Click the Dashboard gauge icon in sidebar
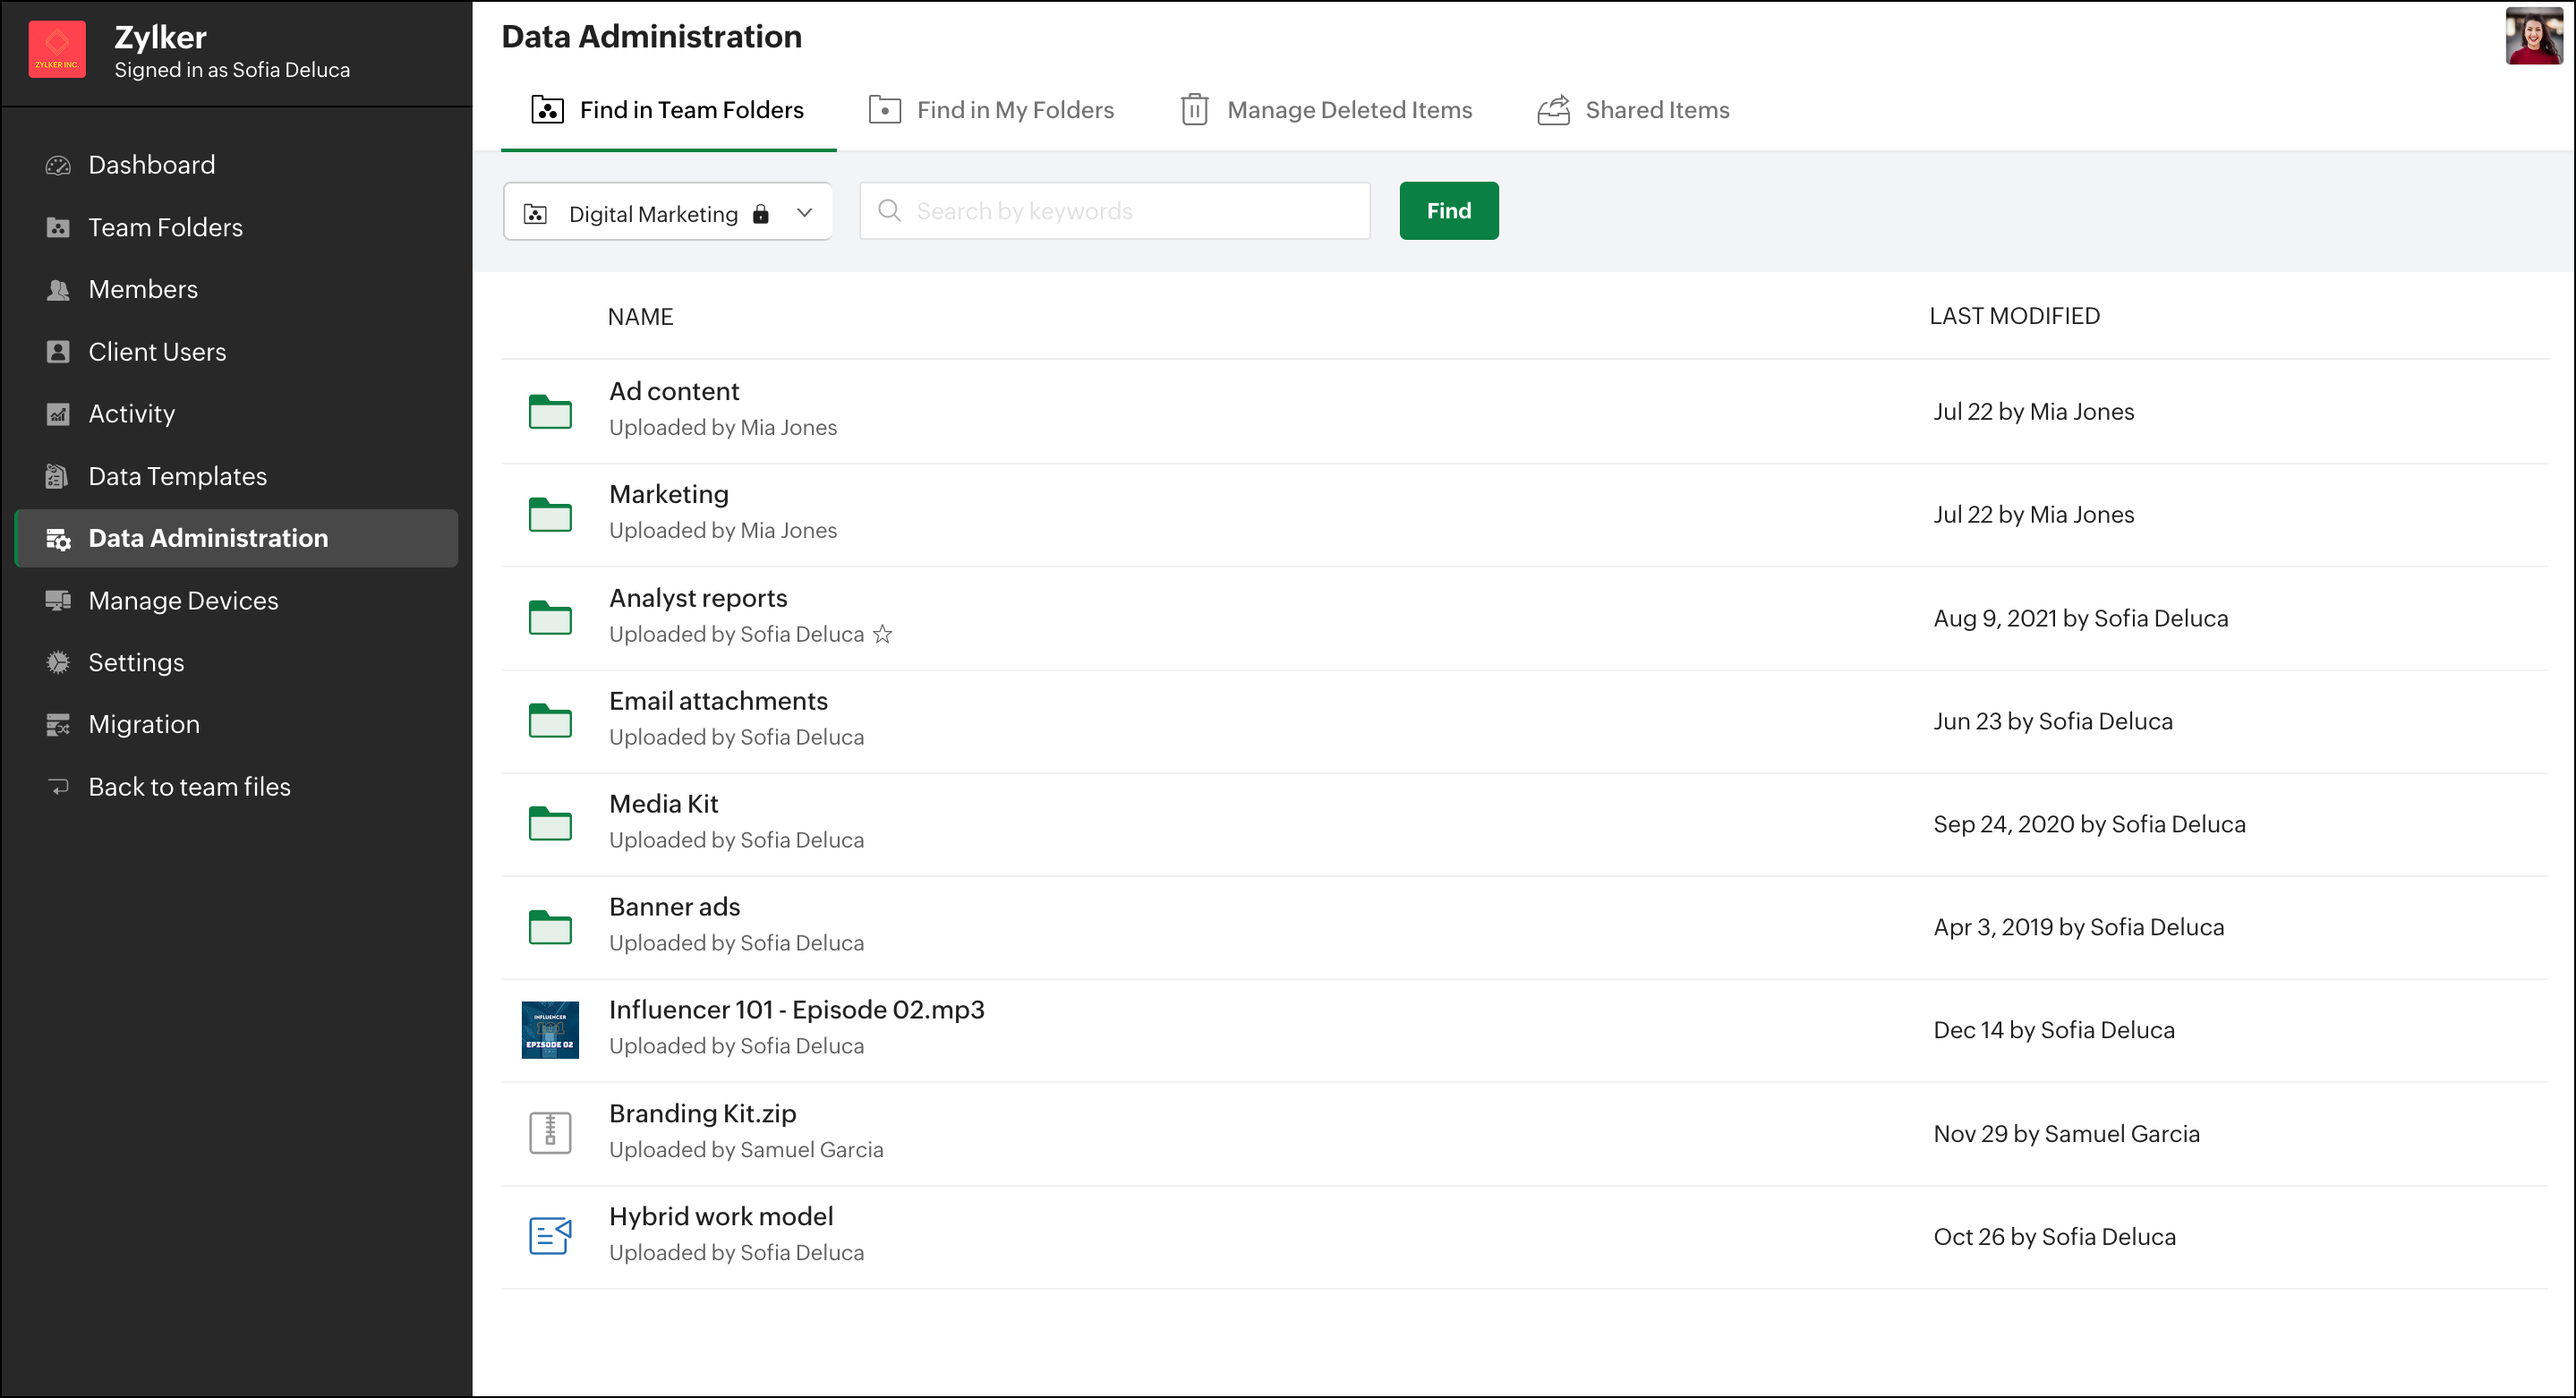 [58, 165]
